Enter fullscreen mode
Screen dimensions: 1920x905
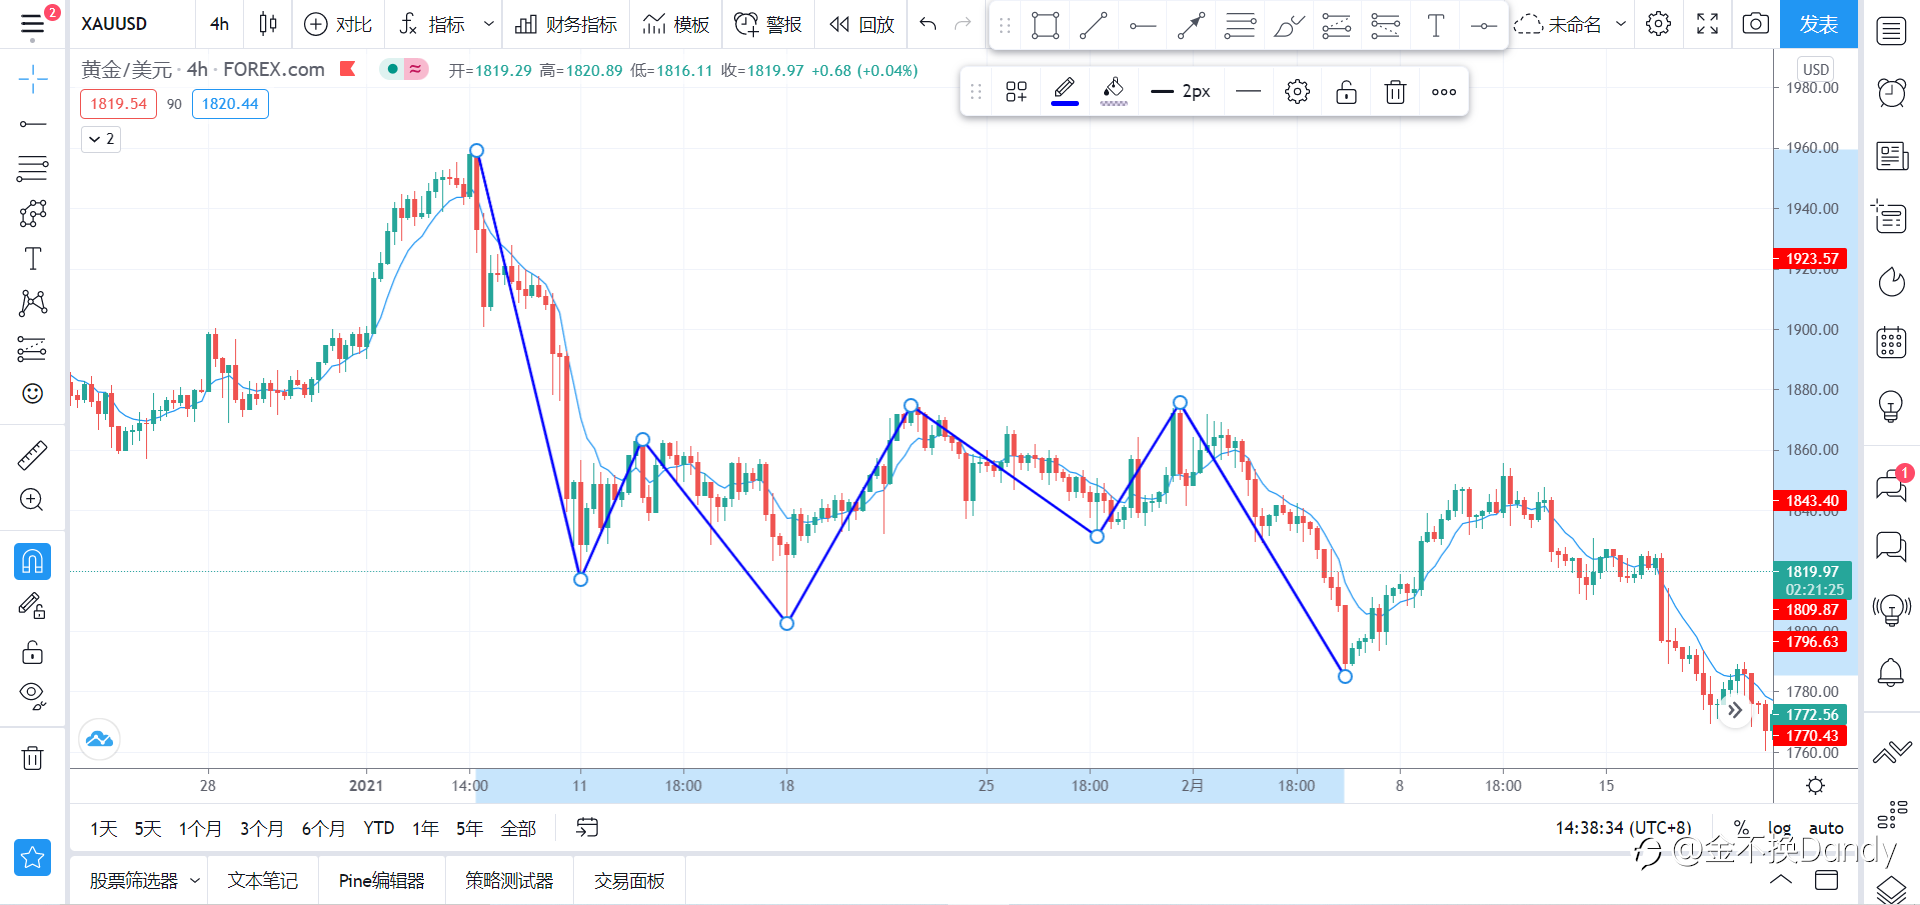click(1707, 24)
